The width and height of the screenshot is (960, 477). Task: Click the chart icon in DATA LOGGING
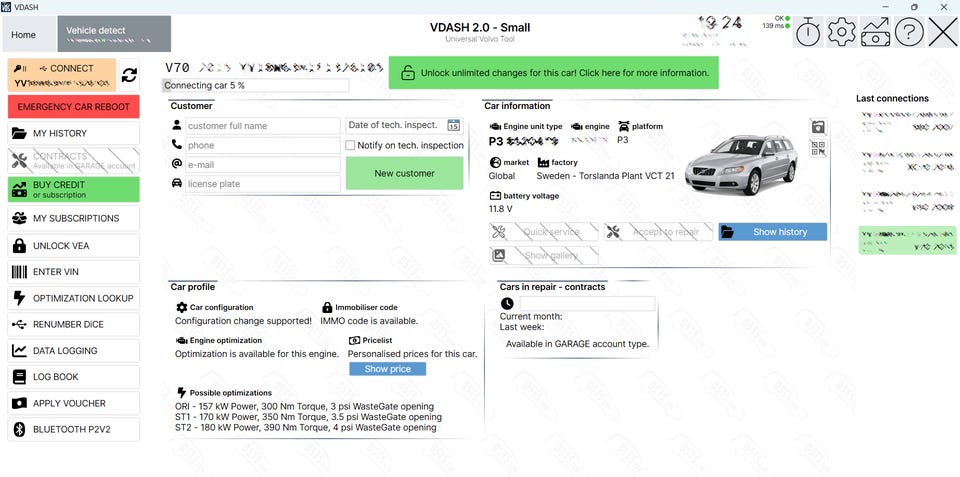pos(20,351)
